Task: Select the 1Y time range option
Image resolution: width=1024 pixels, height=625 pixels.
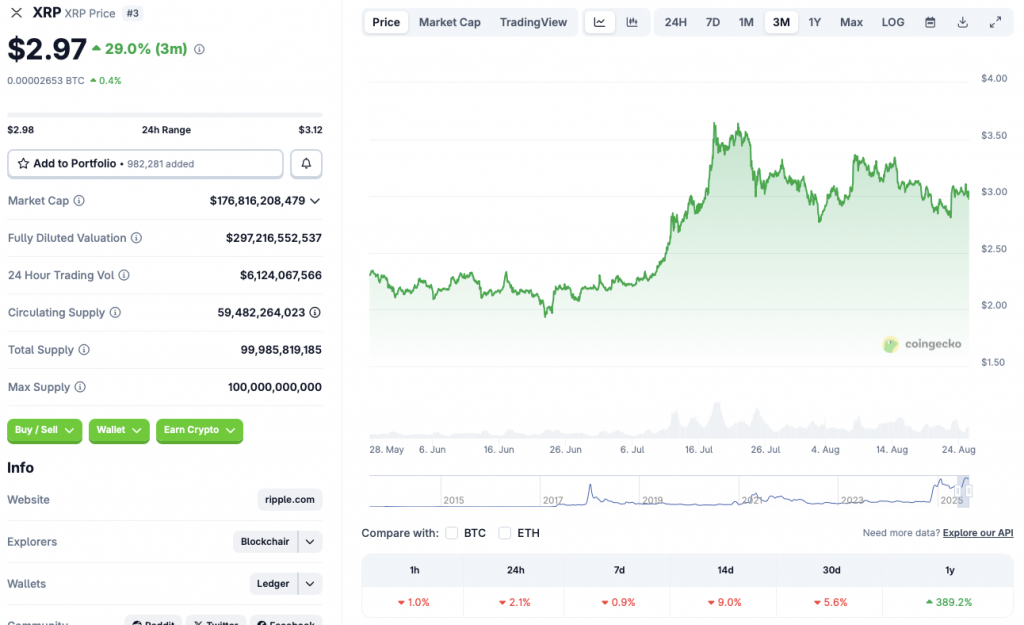Action: pyautogui.click(x=815, y=21)
